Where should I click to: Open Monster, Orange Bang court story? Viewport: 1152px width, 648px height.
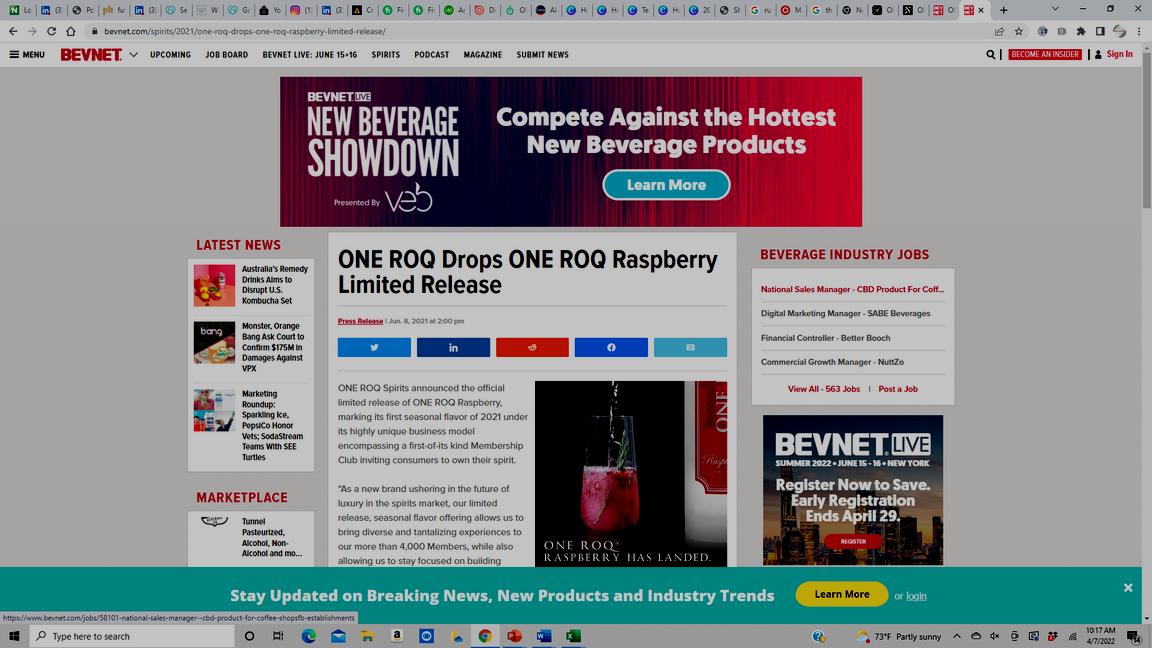[273, 348]
